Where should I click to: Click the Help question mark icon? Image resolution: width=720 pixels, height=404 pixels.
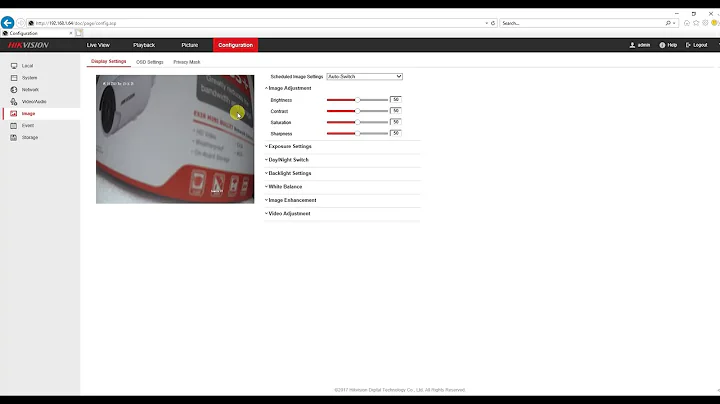pyautogui.click(x=662, y=45)
